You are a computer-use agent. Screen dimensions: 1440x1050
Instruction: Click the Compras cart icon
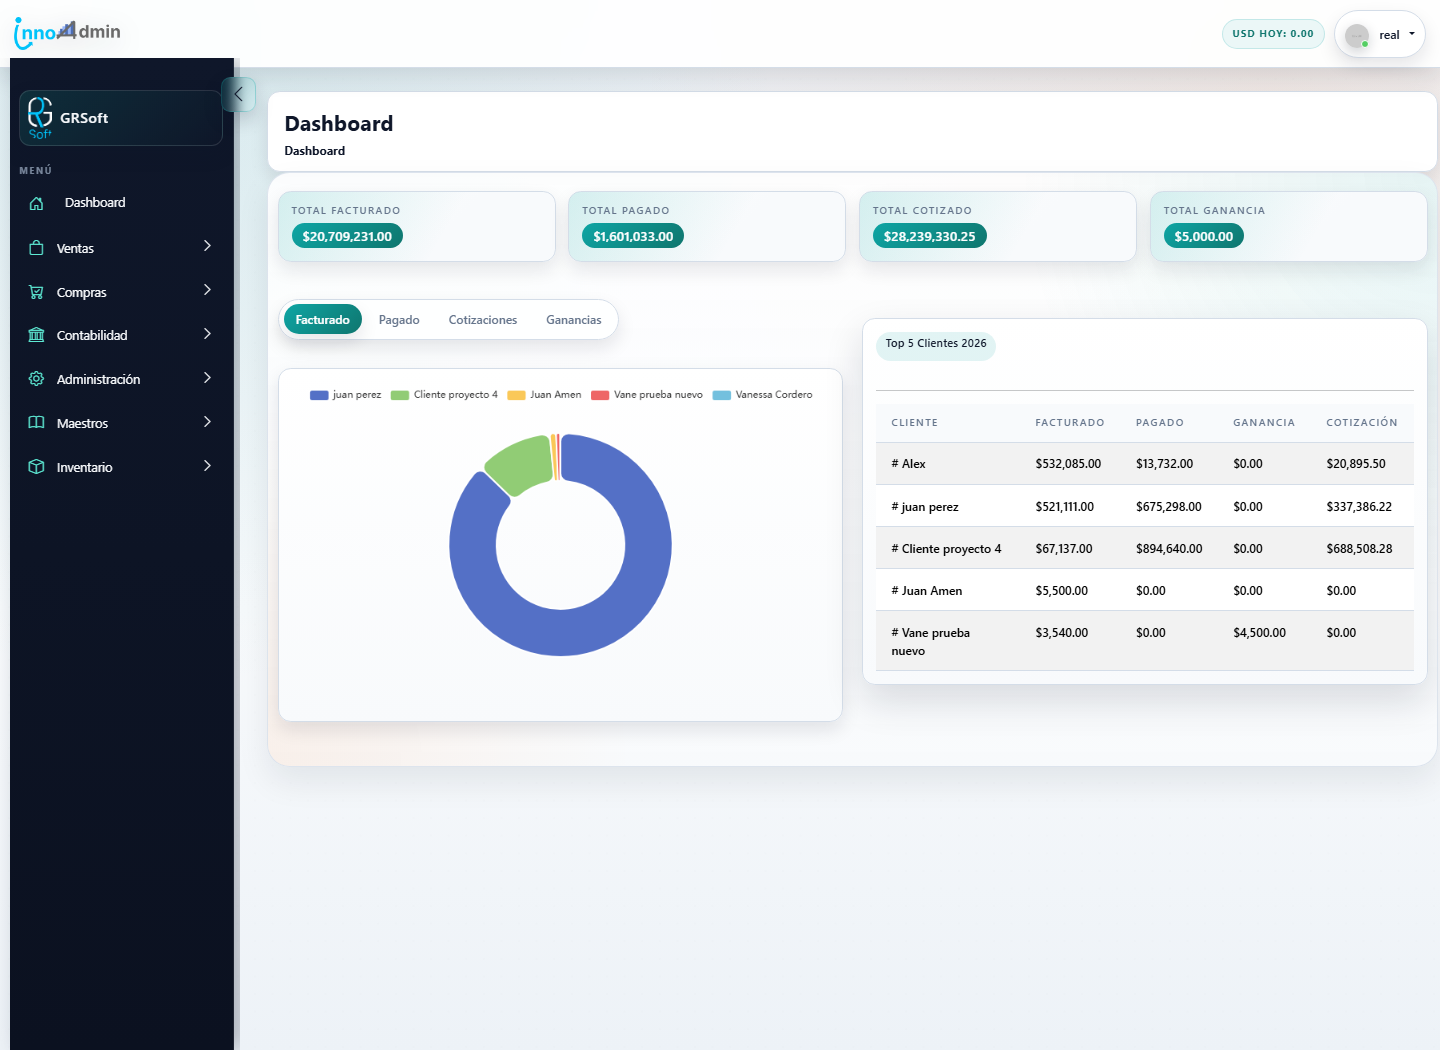(36, 292)
